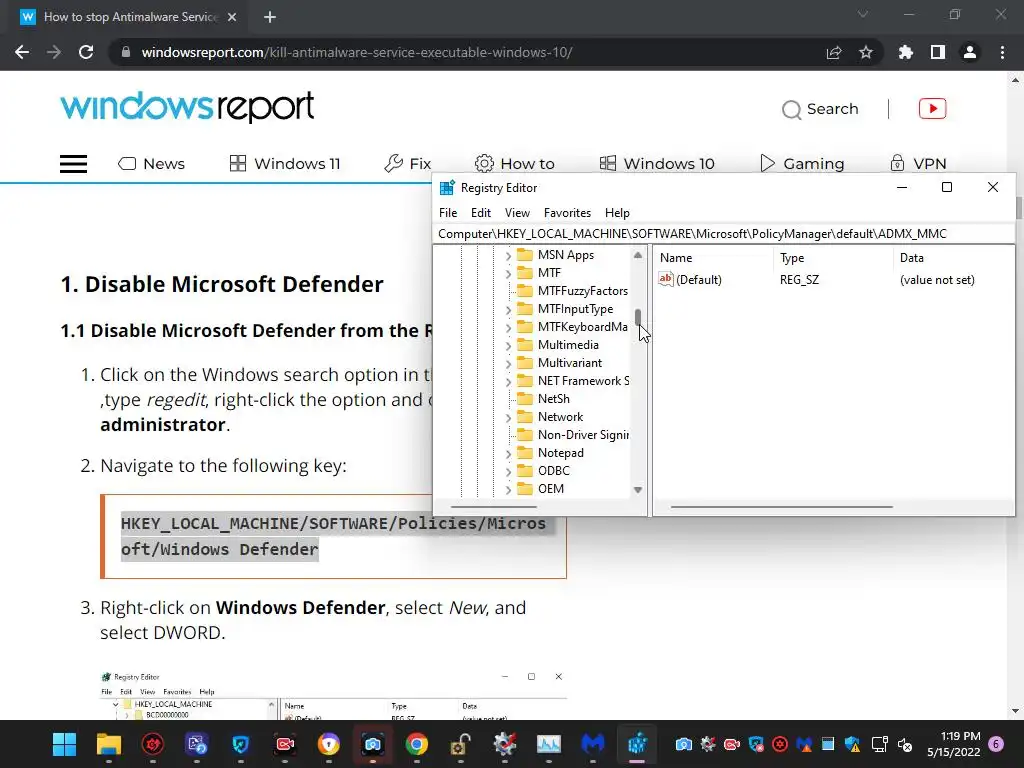
Task: Open the Favorites menu in Registry Editor
Action: (568, 213)
